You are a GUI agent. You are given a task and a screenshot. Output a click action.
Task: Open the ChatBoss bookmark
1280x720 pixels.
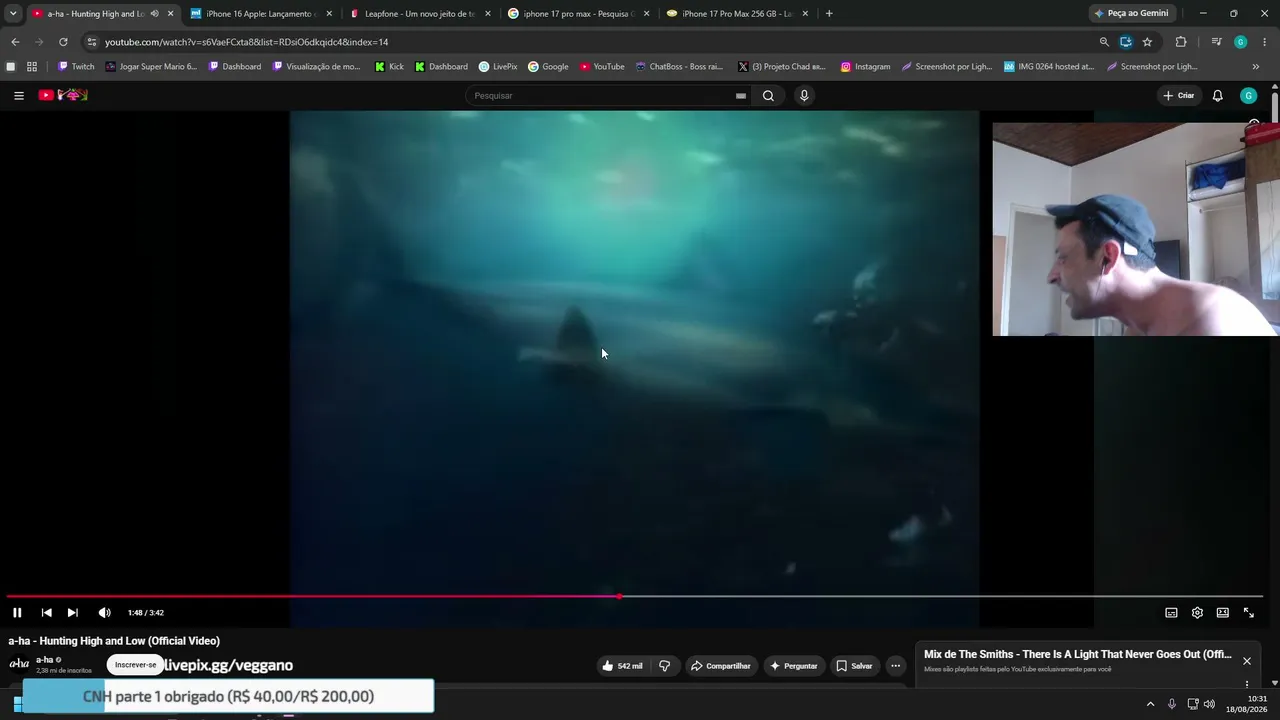[x=679, y=67]
